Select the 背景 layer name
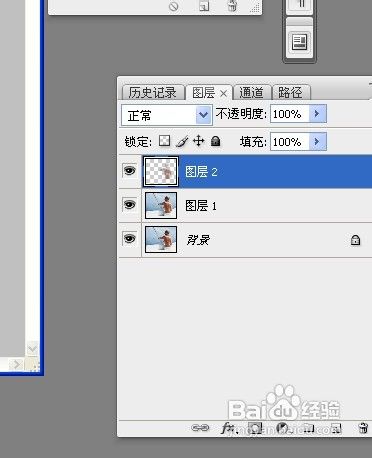This screenshot has height=458, width=372. (x=198, y=240)
